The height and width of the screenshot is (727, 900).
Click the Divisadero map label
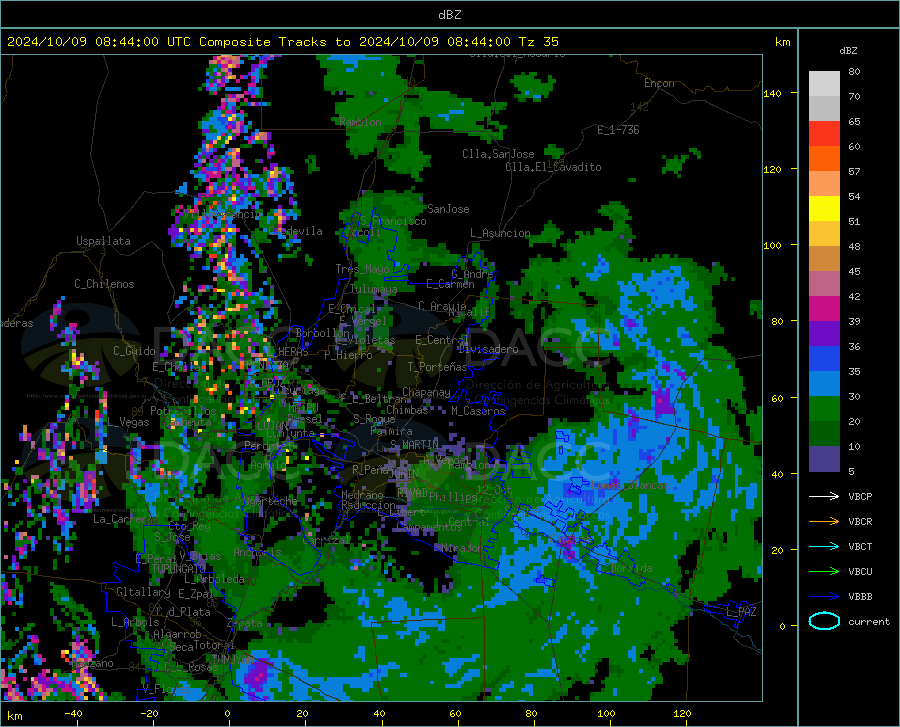click(x=488, y=349)
